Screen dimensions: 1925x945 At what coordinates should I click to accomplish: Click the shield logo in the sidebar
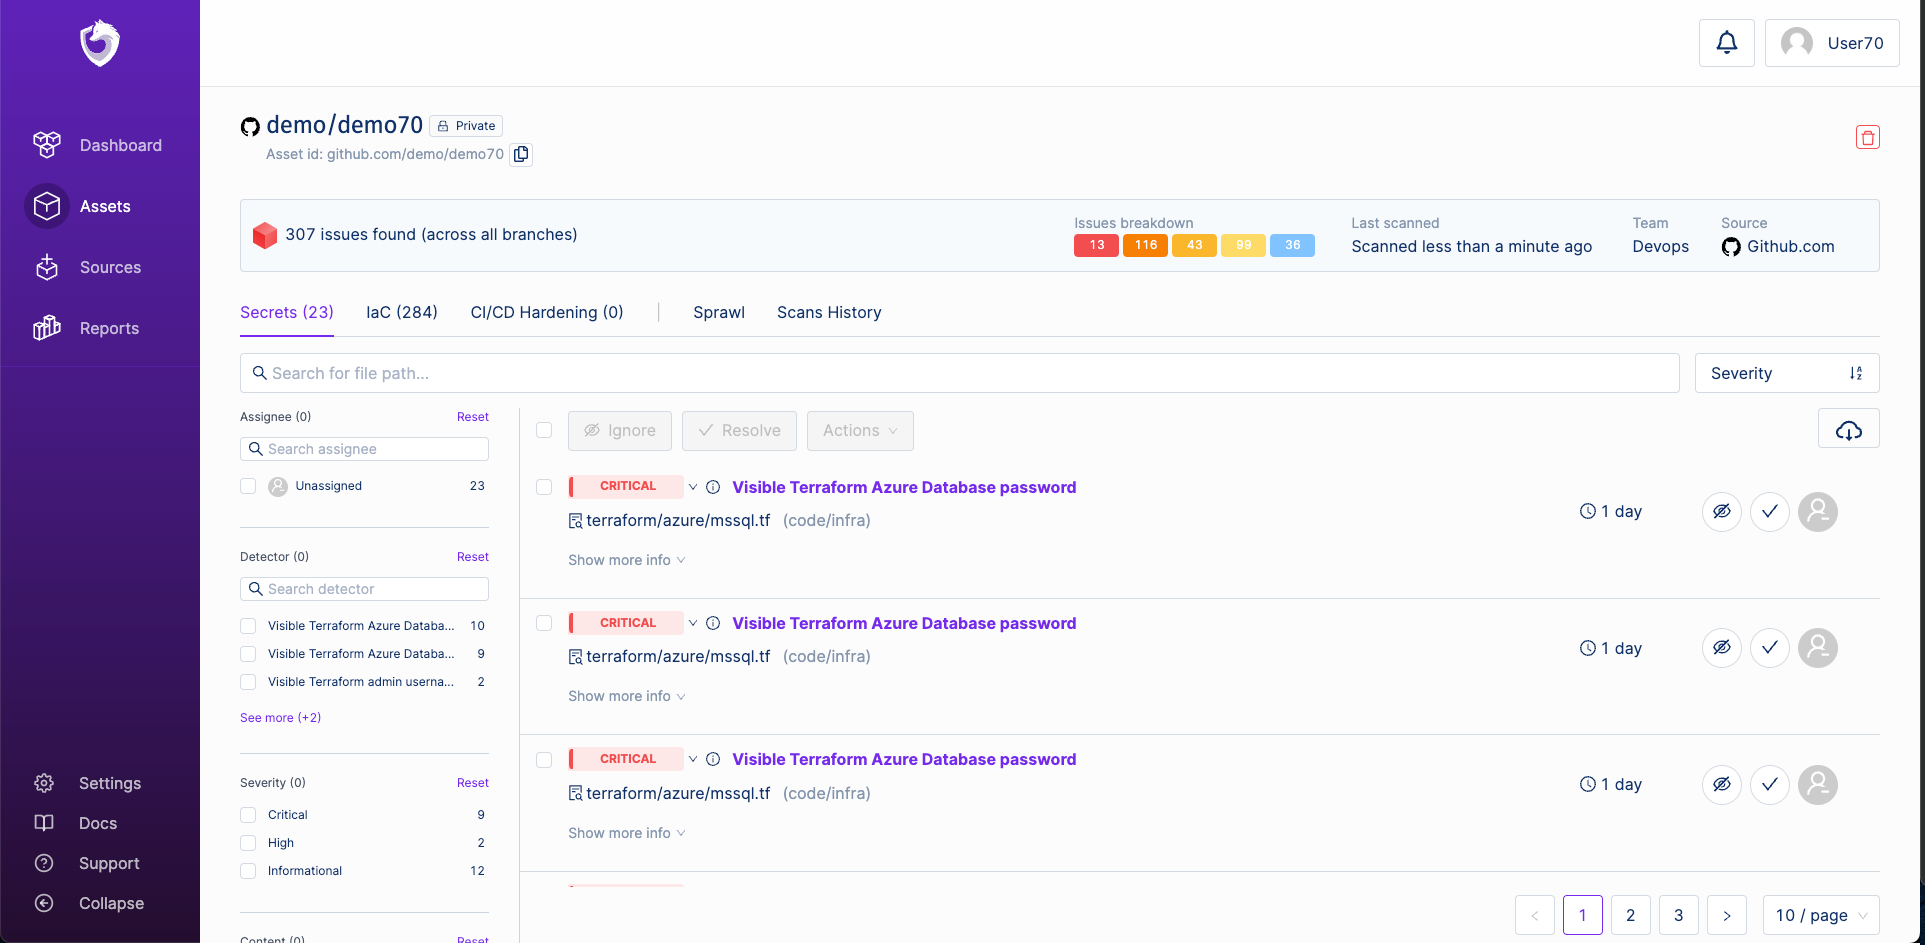[x=100, y=43]
